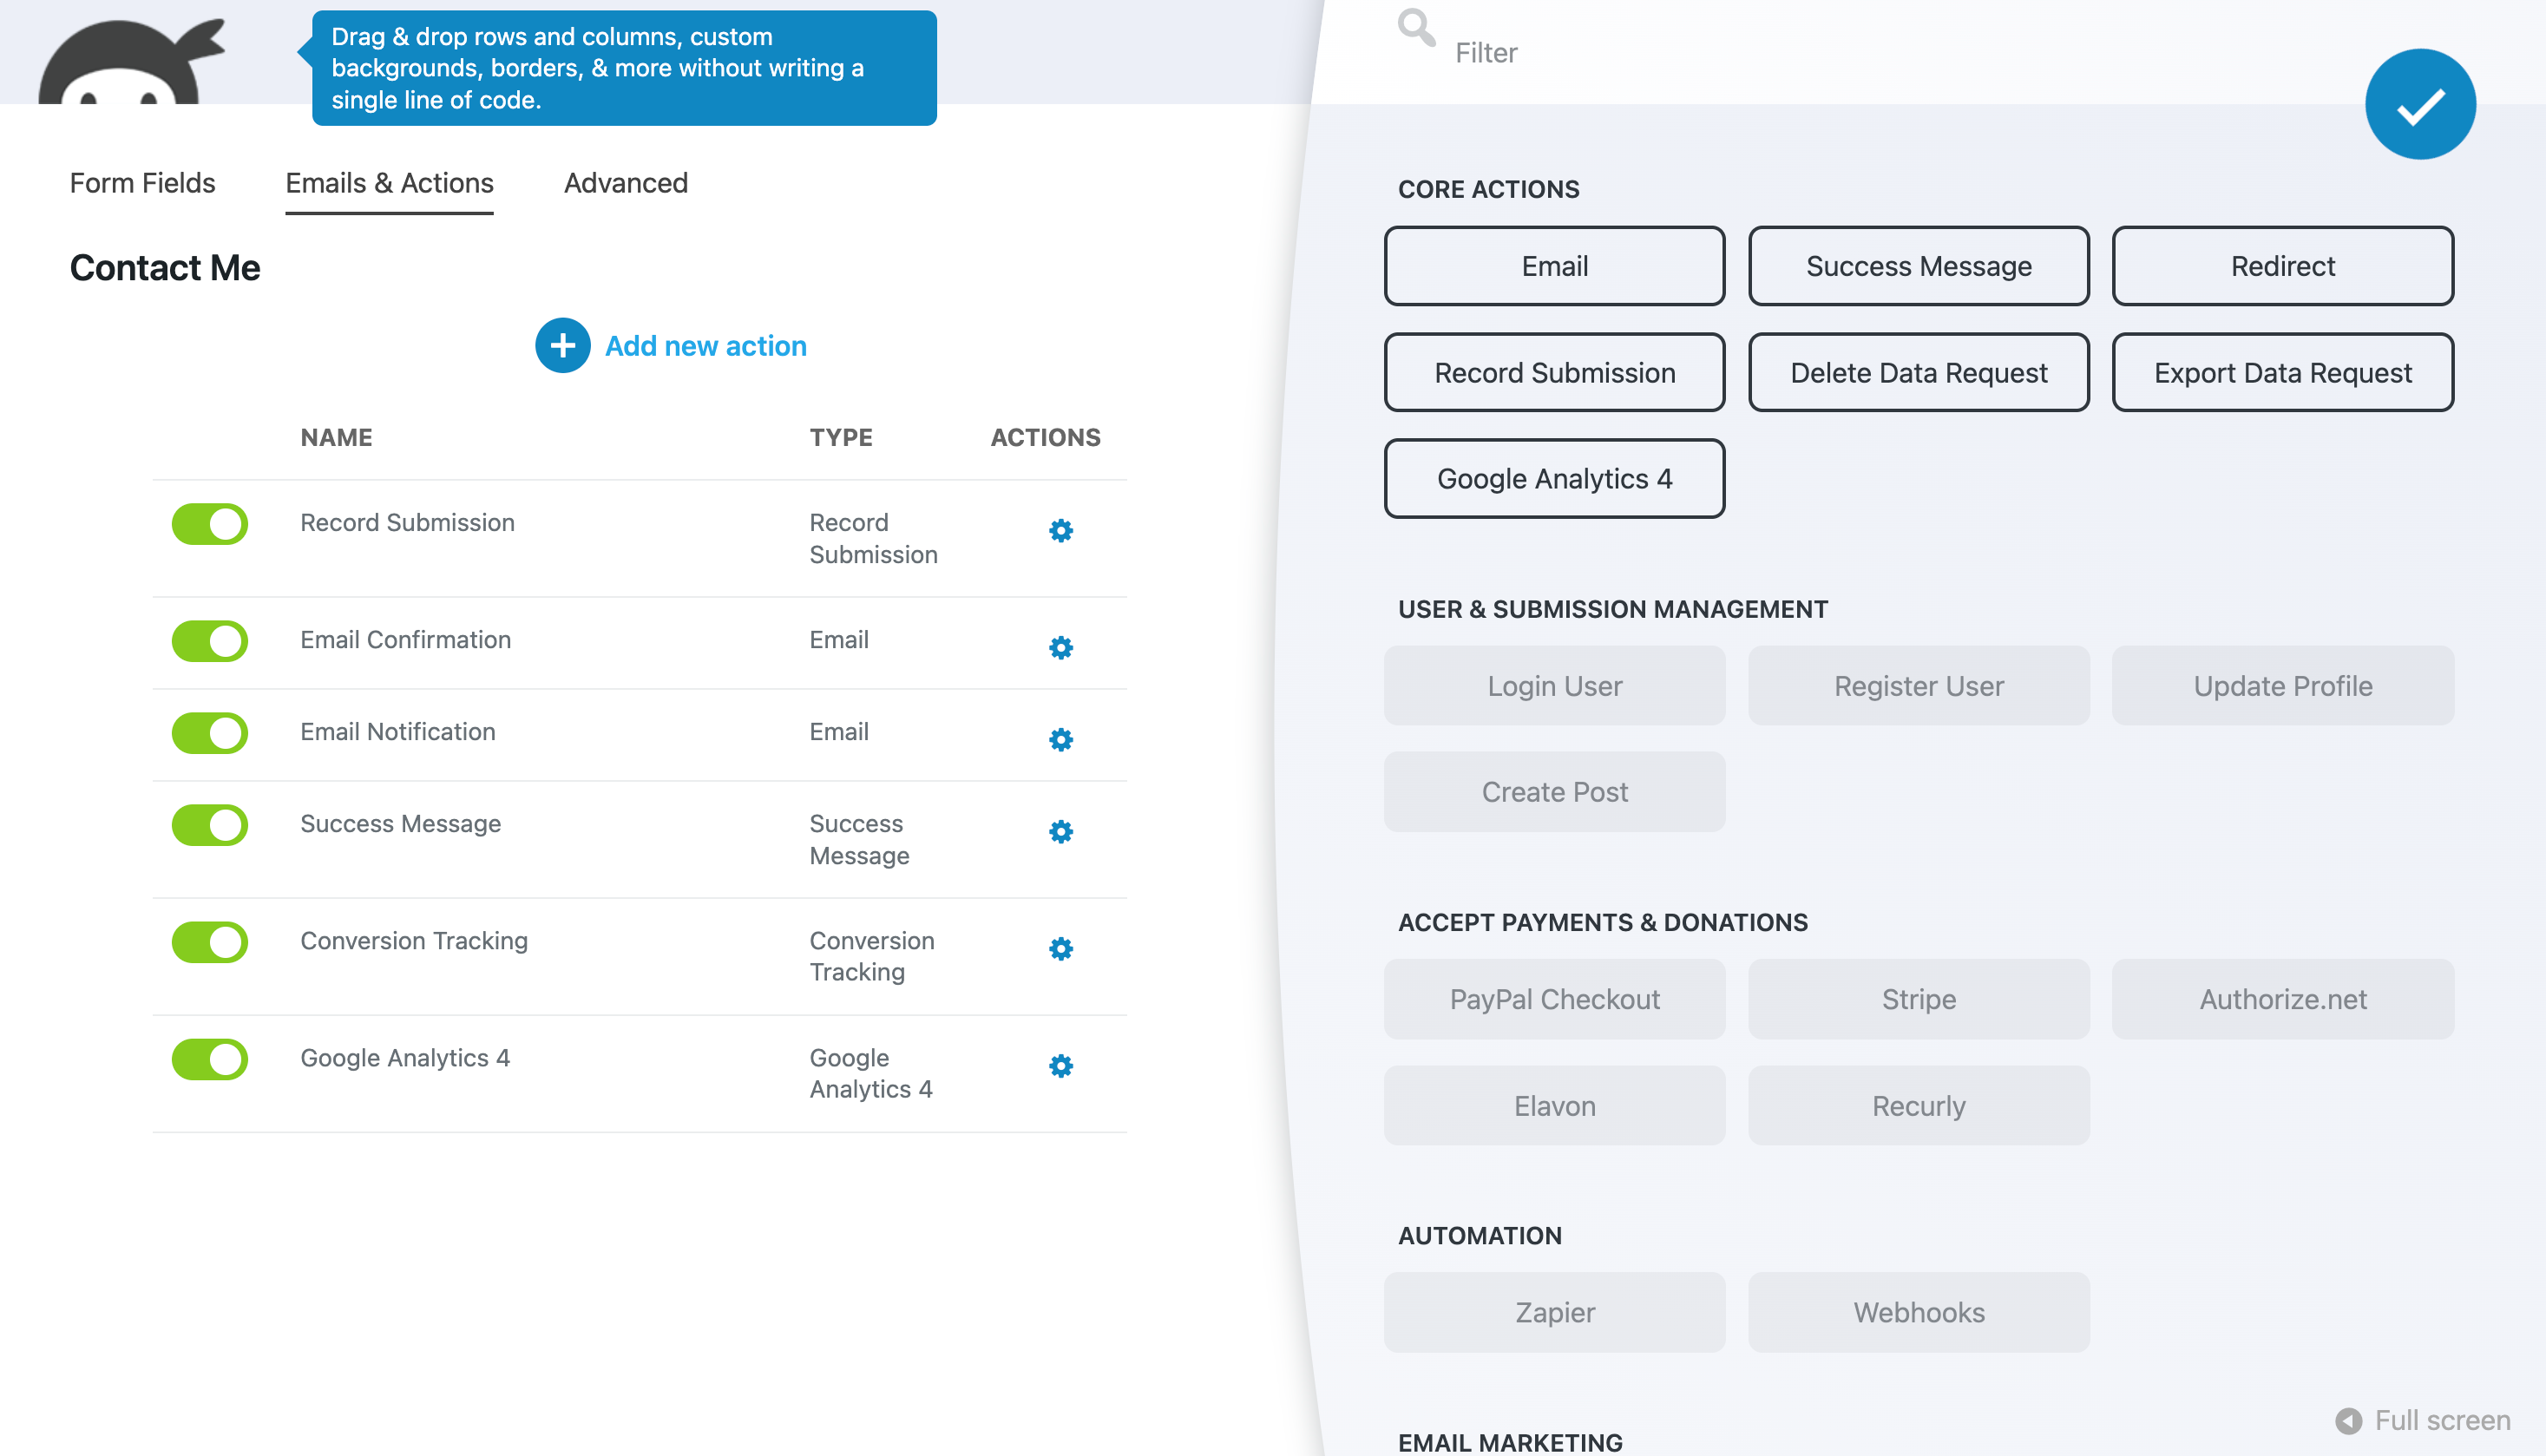The width and height of the screenshot is (2546, 1456).
Task: Select the Webhooks automation action
Action: click(1918, 1312)
